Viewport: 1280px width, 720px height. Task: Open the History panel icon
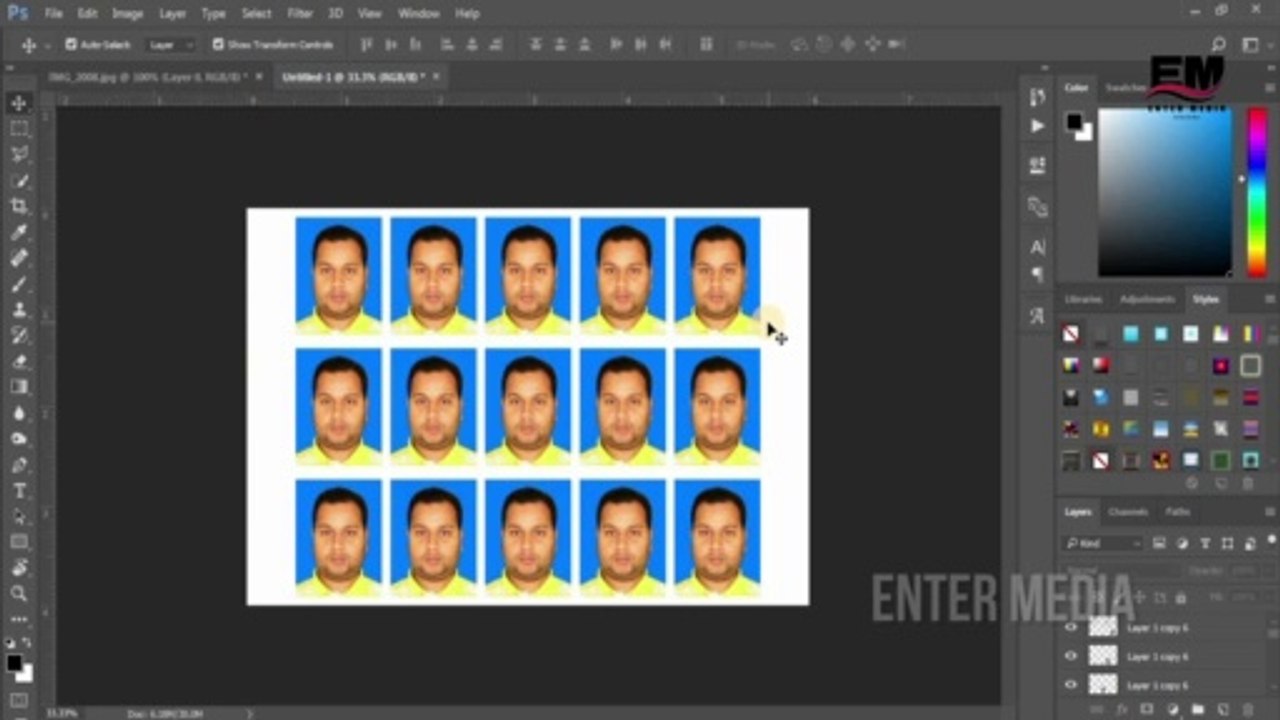pos(1037,97)
